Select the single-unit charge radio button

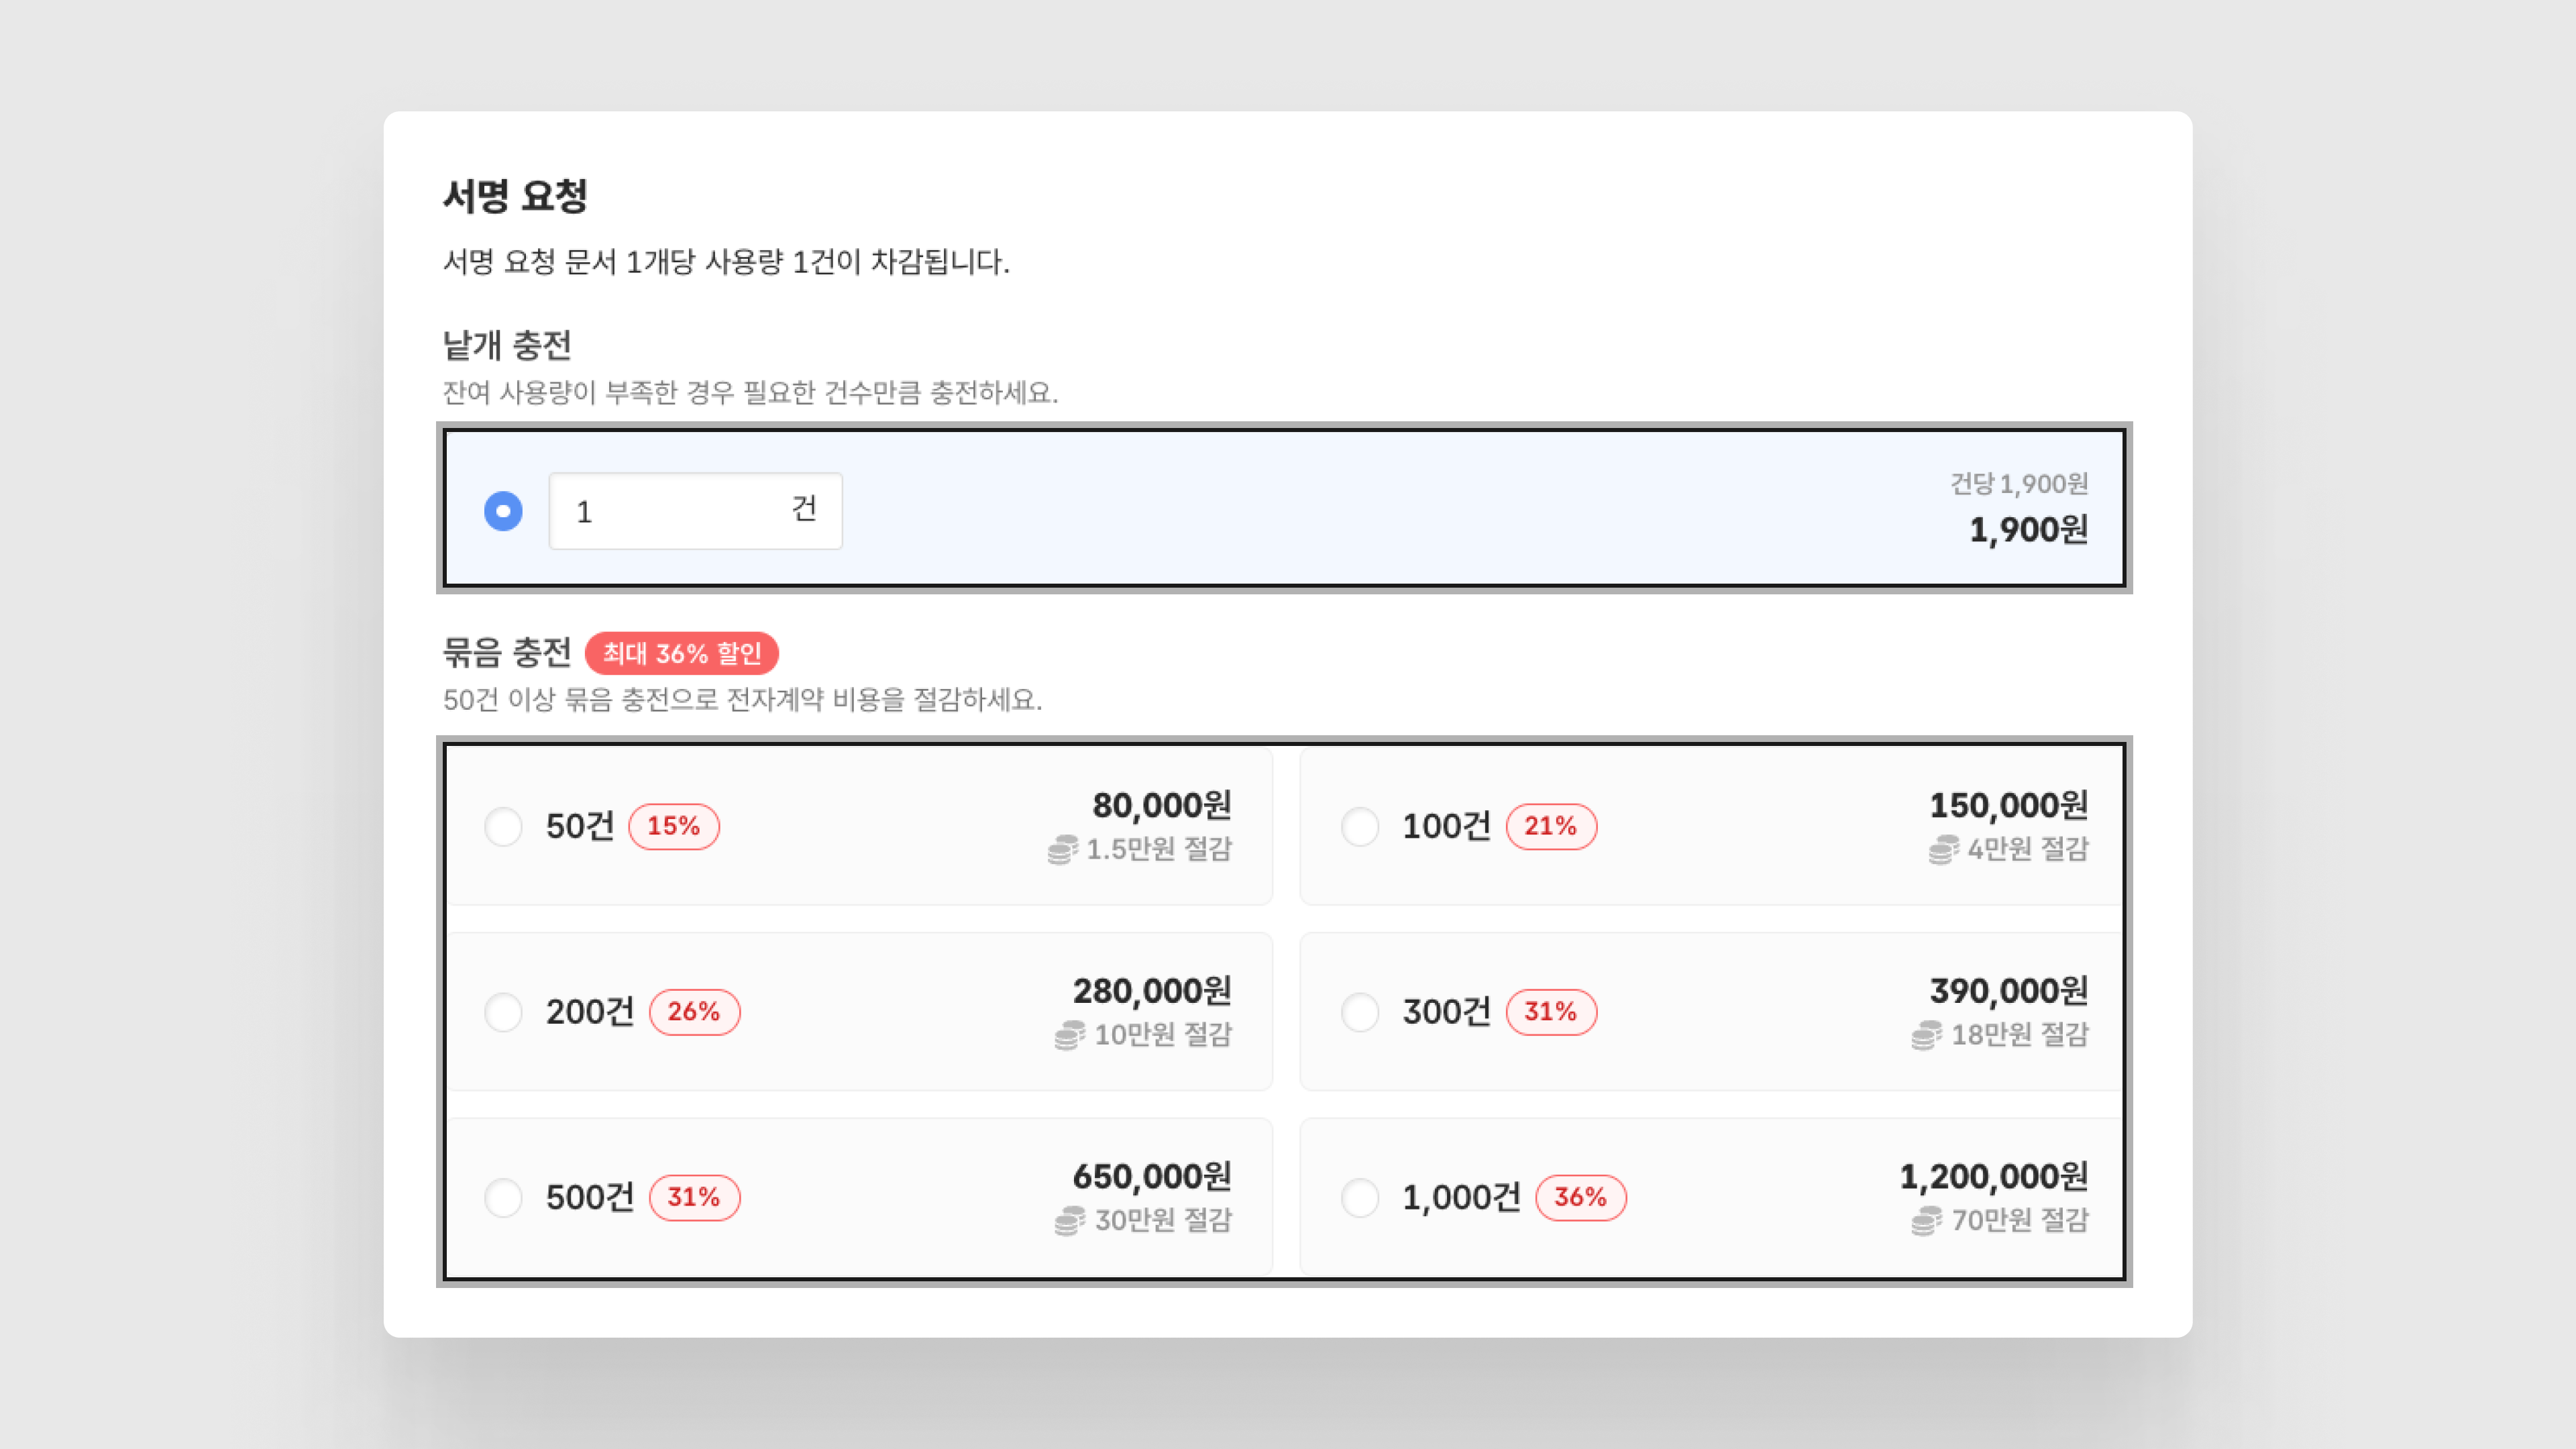(503, 511)
